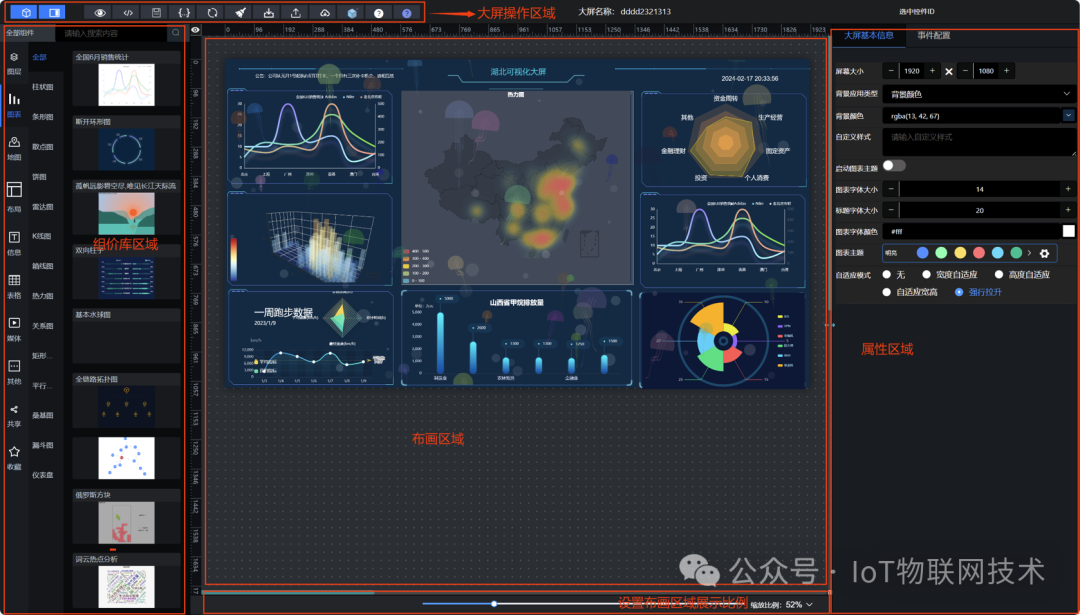This screenshot has width=1080, height=615.
Task: Increase the screen width 1920 value
Action: 933,71
